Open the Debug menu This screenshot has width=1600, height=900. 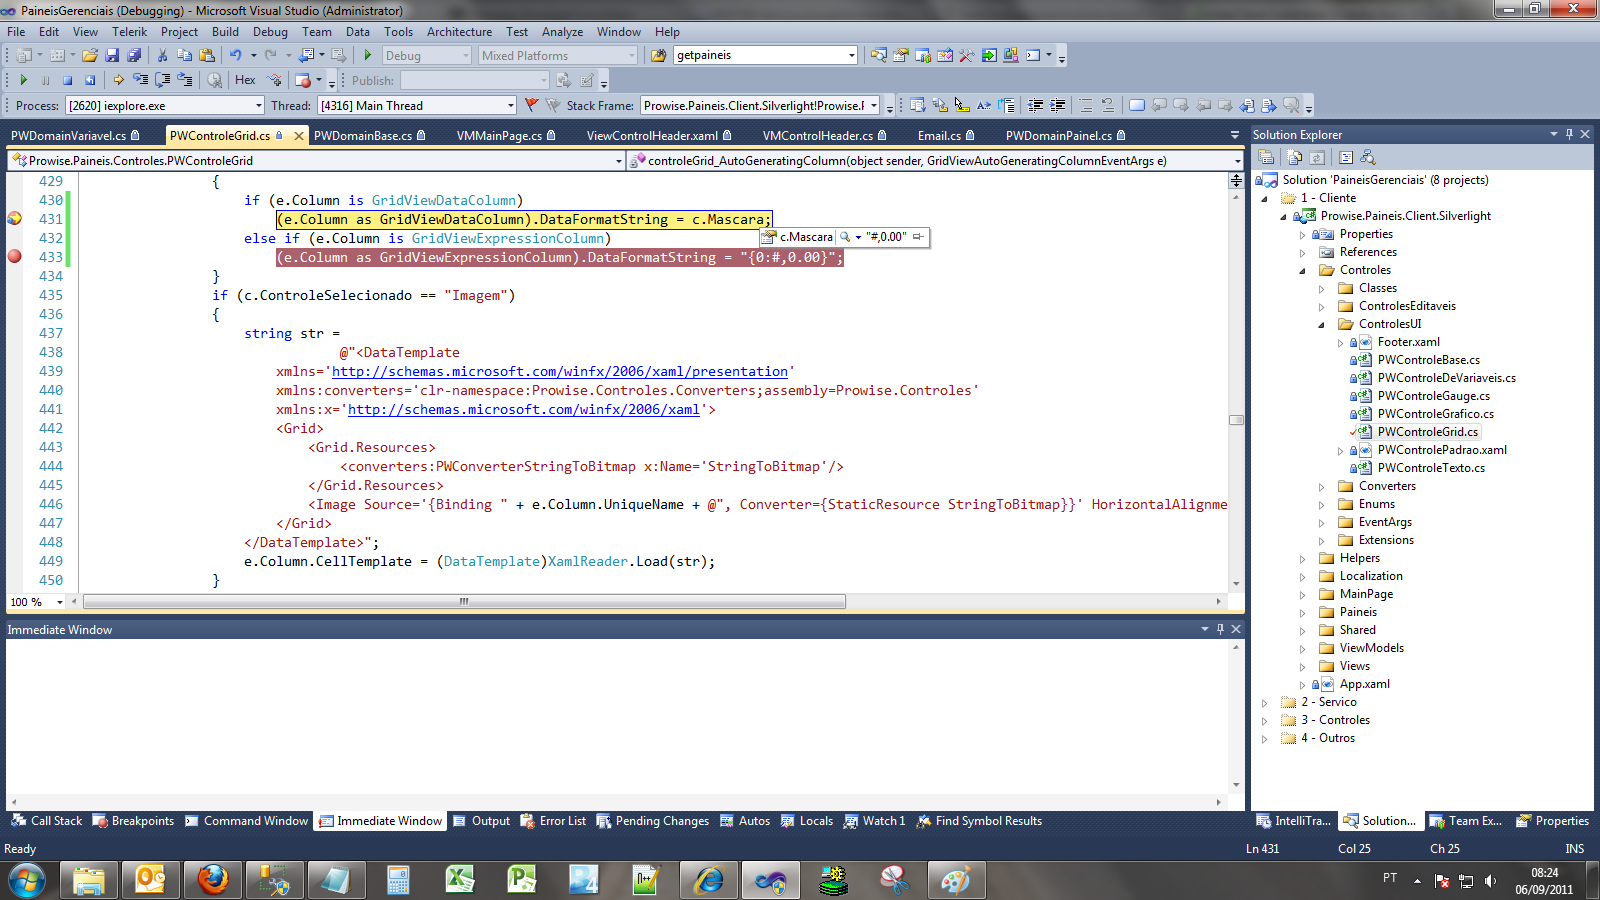[x=270, y=32]
